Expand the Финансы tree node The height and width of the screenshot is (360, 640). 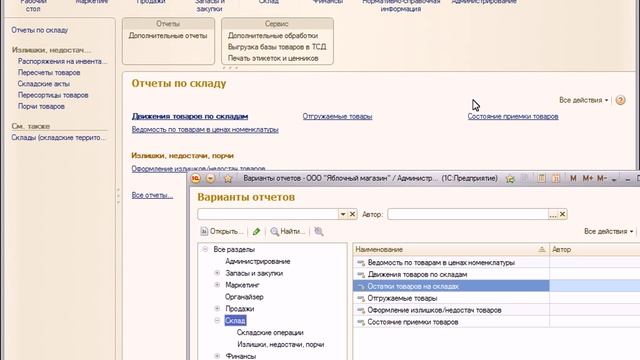217,356
